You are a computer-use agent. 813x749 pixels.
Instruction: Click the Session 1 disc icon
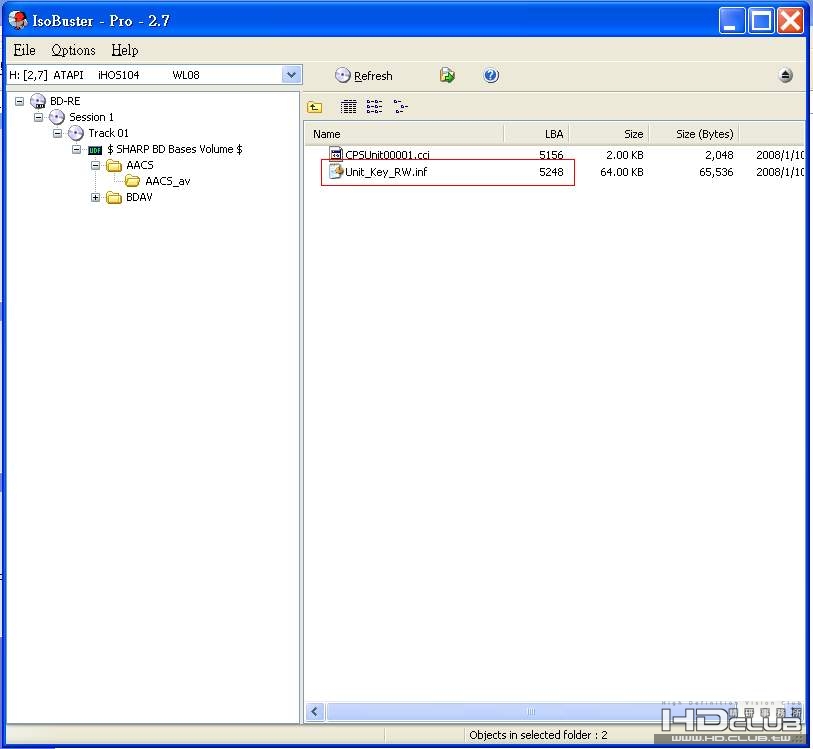point(57,117)
